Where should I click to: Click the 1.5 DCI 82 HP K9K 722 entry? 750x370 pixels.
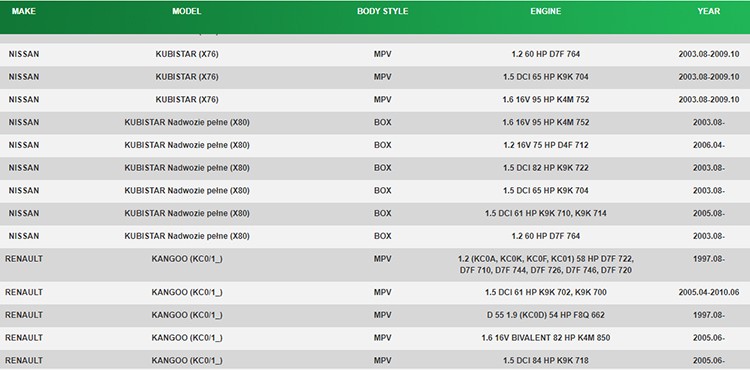[x=545, y=168]
